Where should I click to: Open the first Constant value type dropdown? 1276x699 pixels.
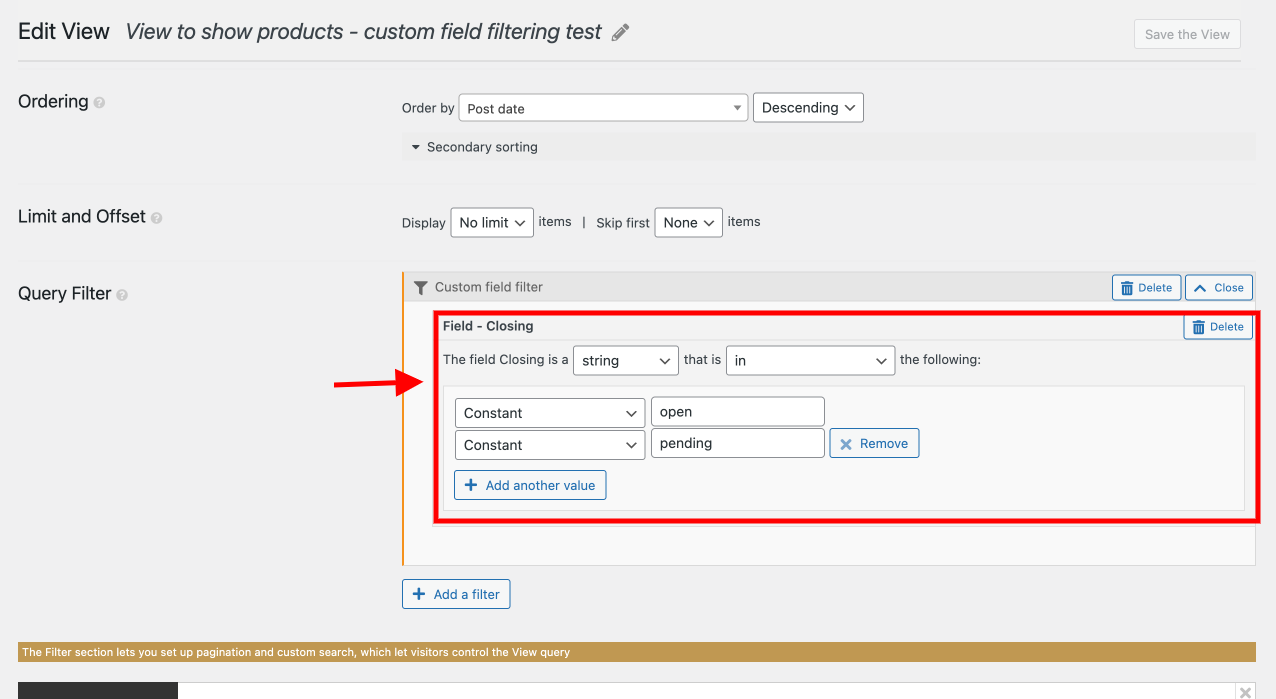point(549,412)
